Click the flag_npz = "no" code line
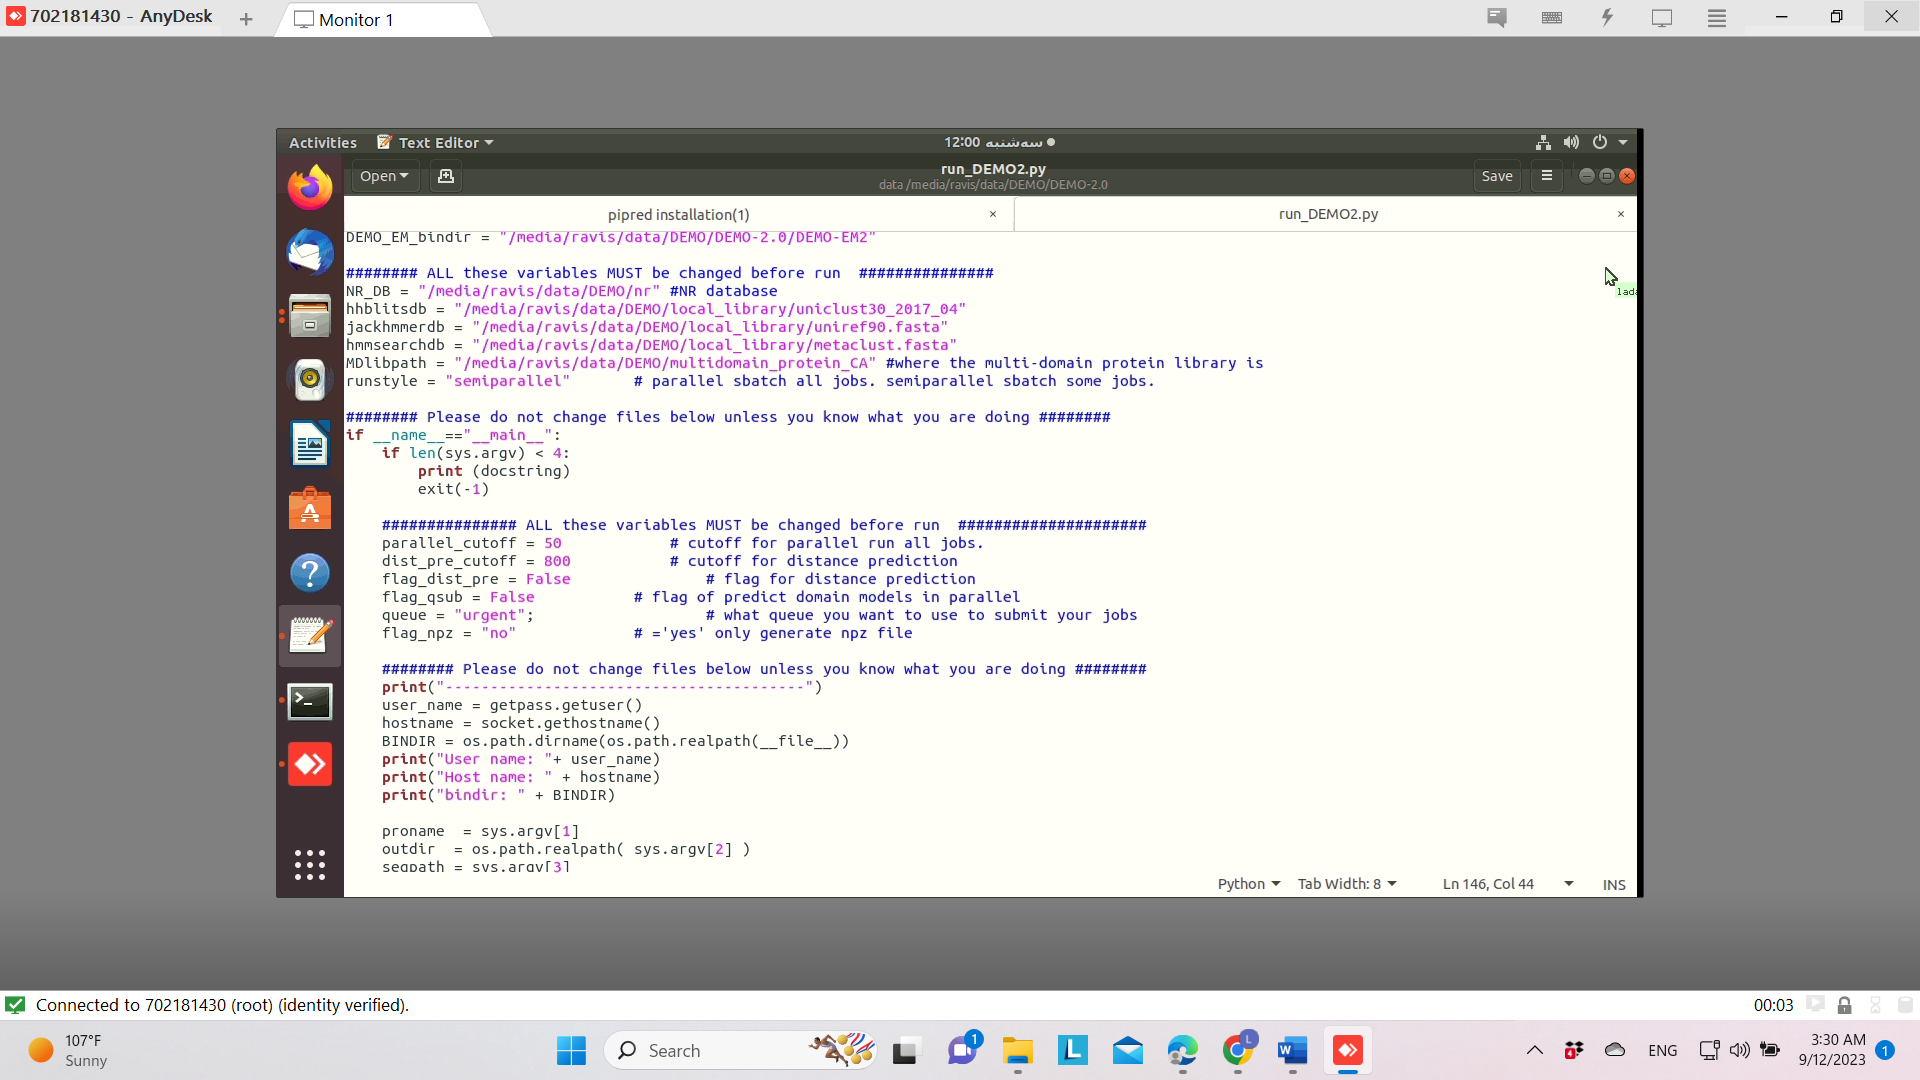The image size is (1920, 1080). pyautogui.click(x=647, y=634)
